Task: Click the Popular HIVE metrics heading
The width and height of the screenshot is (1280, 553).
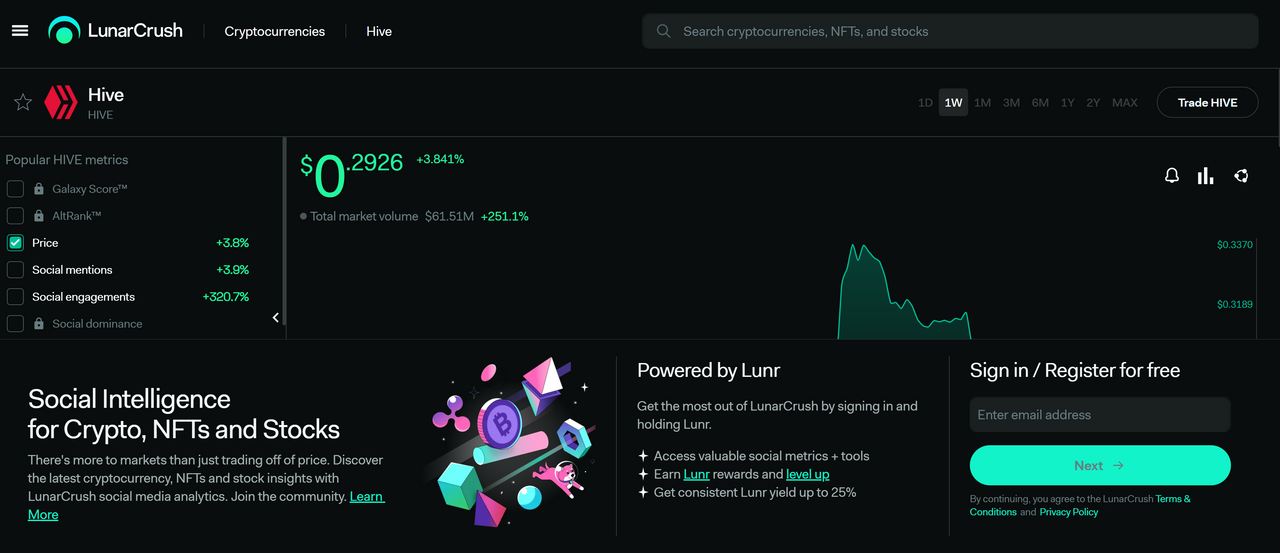Action: click(67, 160)
